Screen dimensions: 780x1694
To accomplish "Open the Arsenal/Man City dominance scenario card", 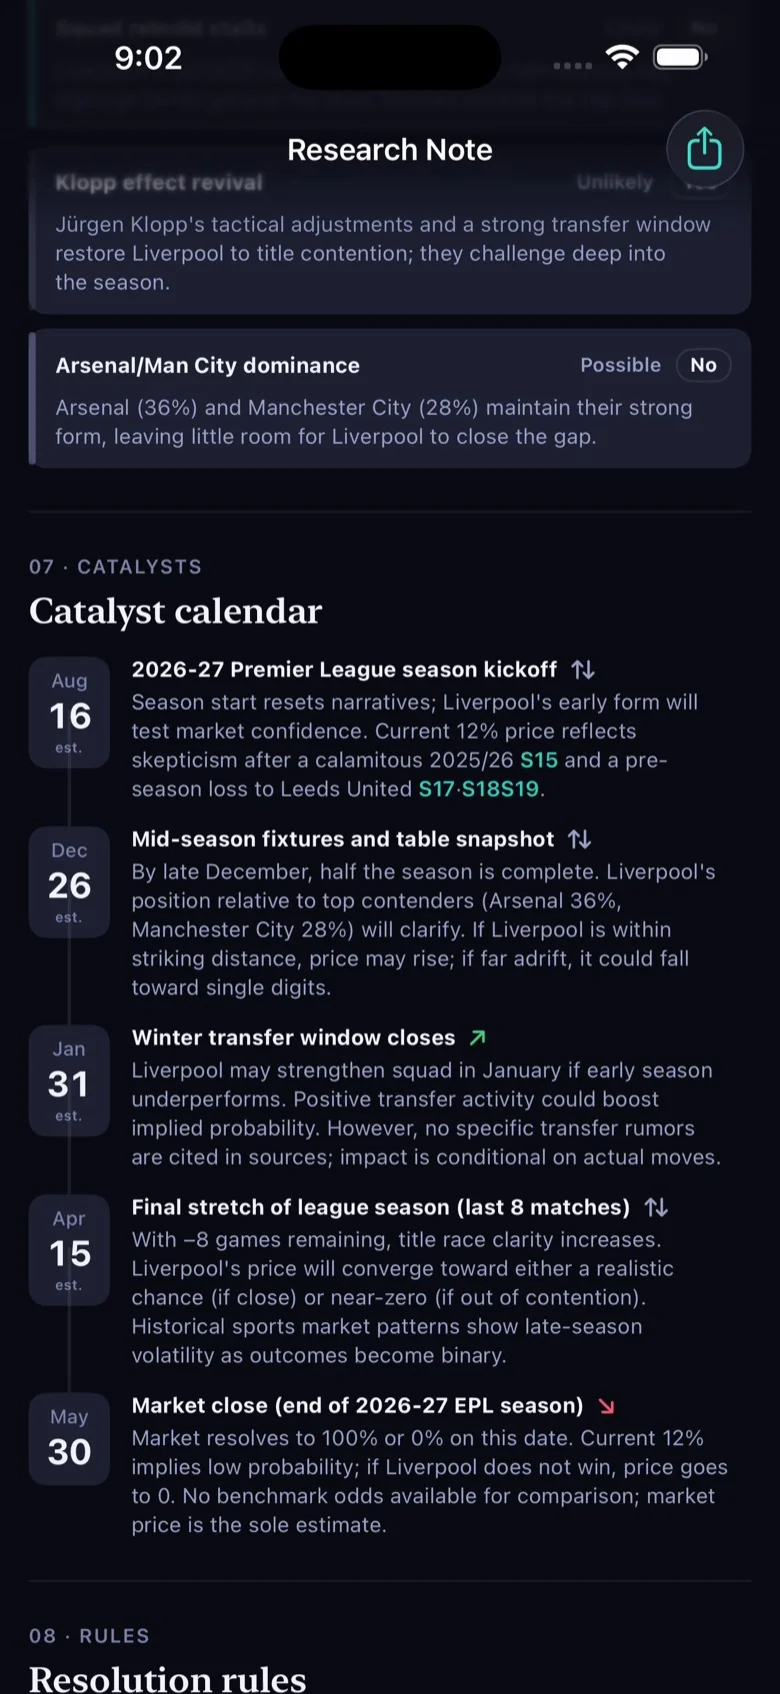I will 390,398.
